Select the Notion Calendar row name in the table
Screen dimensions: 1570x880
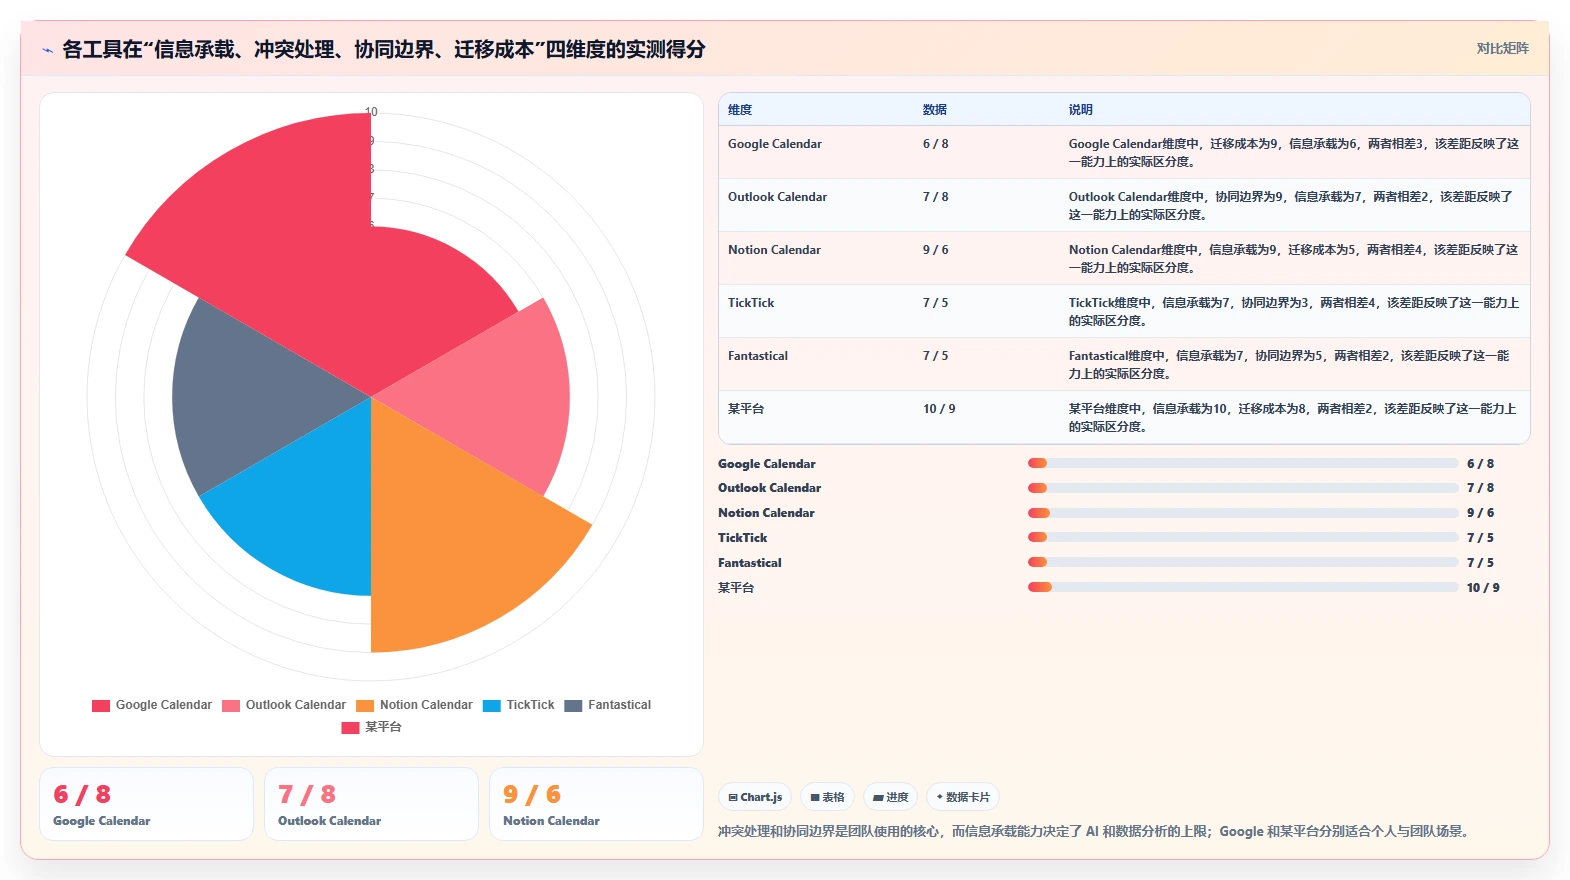click(775, 250)
